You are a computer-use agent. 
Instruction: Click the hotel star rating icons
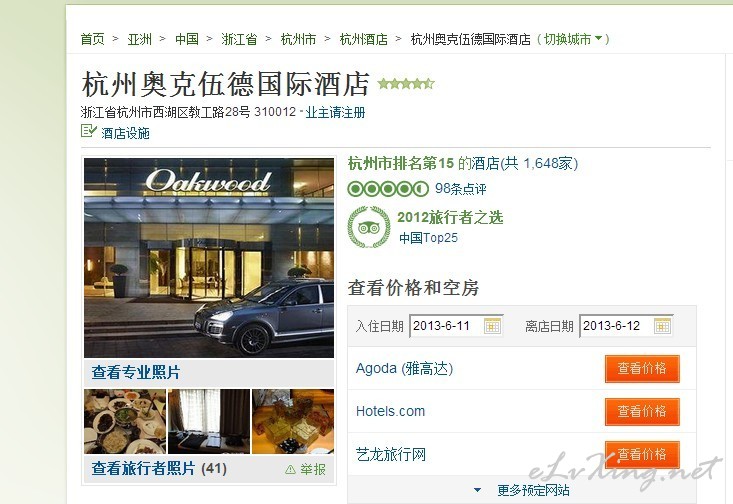[406, 84]
